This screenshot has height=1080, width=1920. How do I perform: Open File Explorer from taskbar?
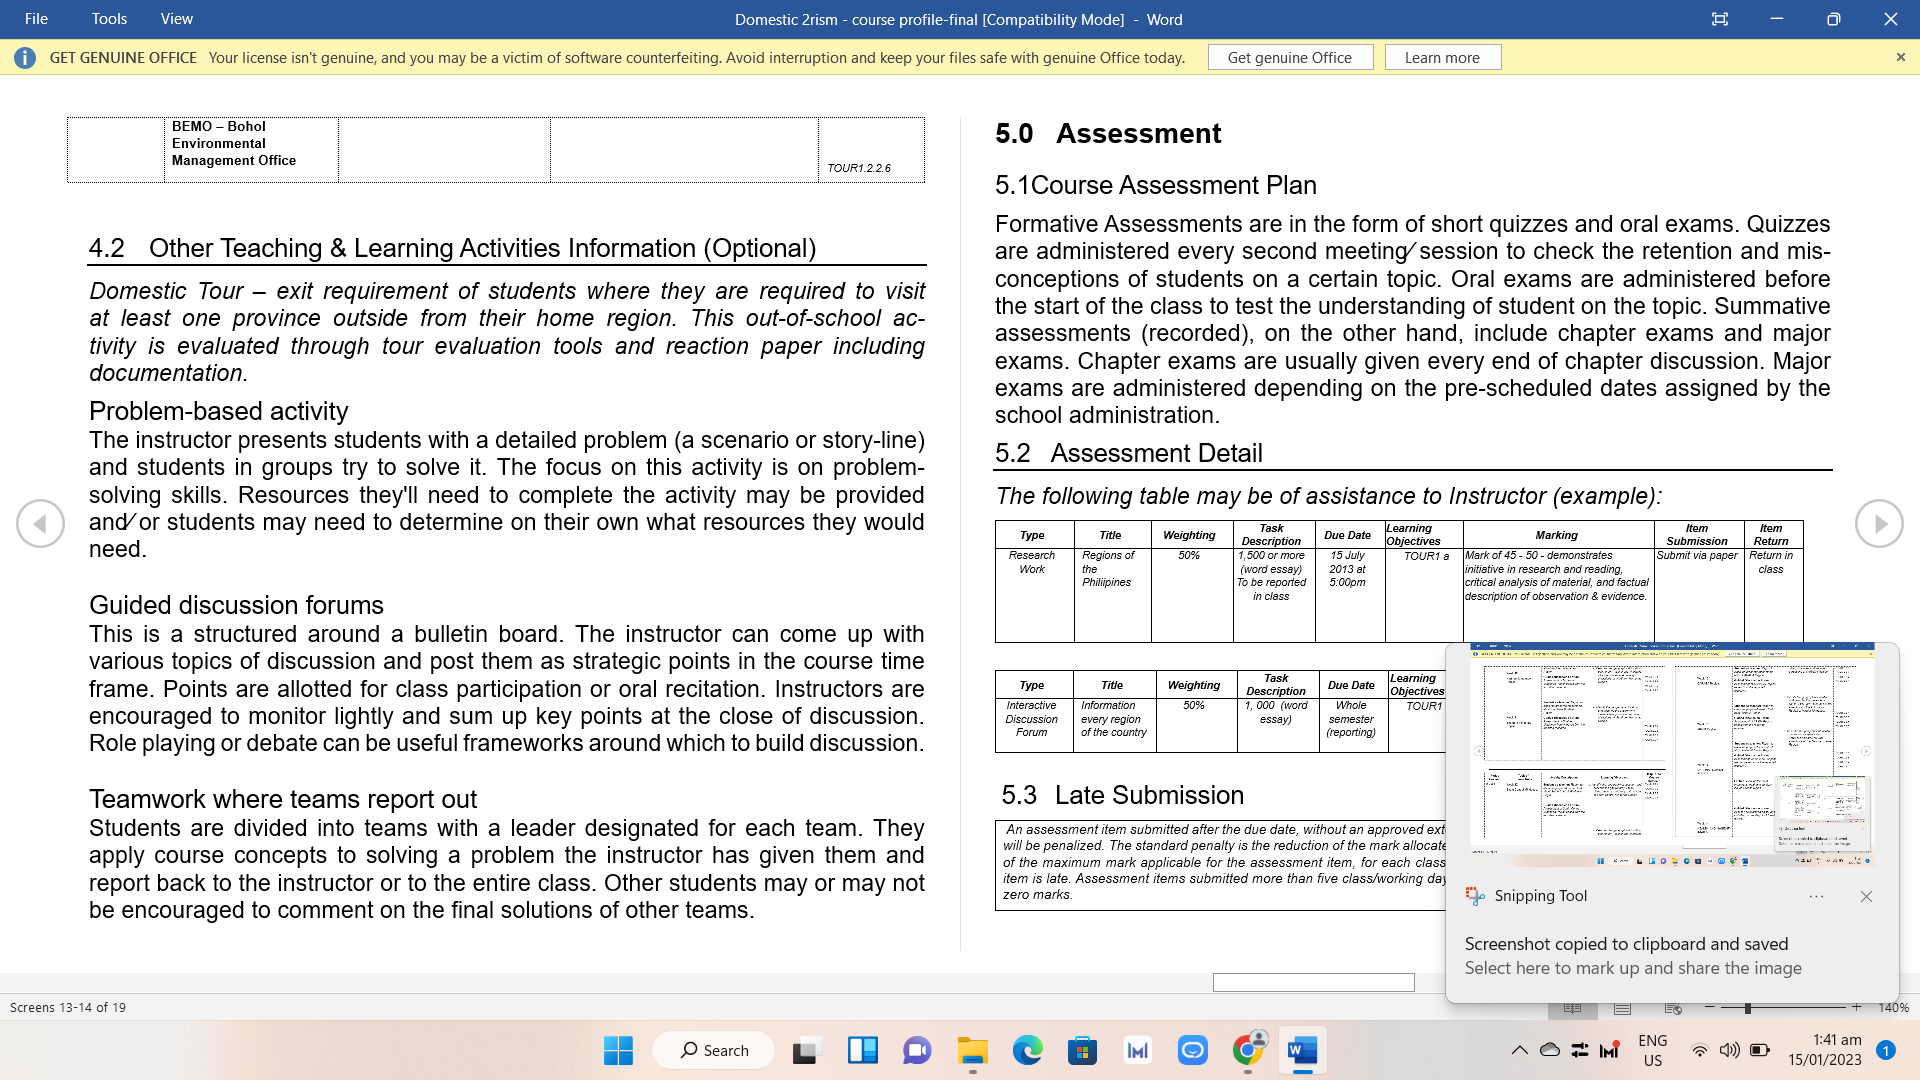(972, 1050)
